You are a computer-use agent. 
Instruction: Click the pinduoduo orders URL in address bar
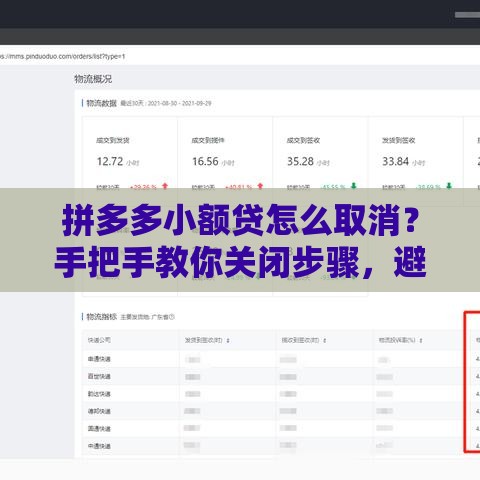point(62,56)
